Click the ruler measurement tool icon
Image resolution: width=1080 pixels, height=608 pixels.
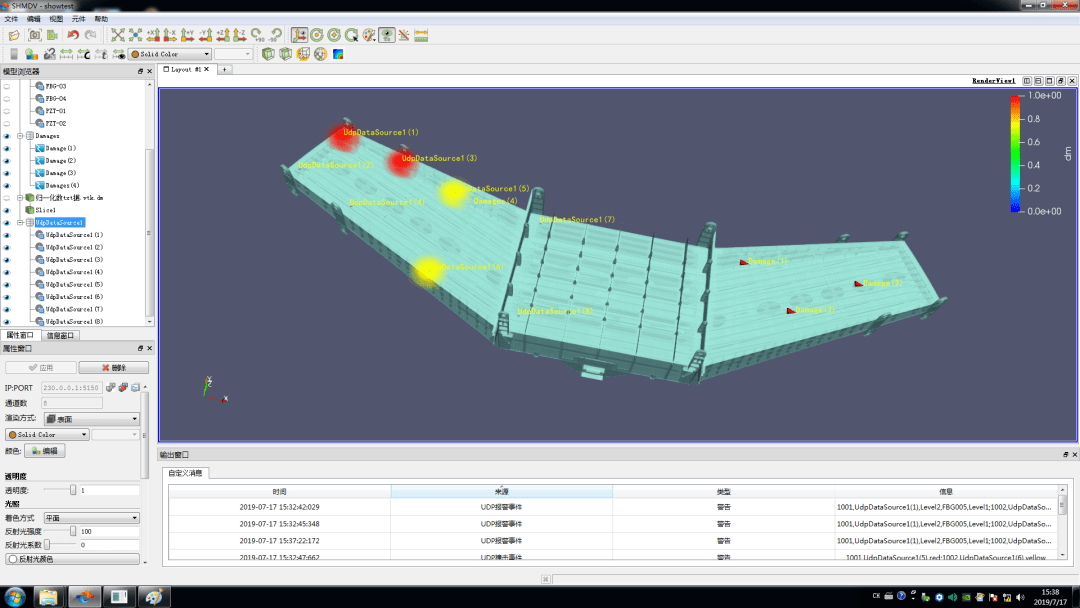tap(421, 35)
